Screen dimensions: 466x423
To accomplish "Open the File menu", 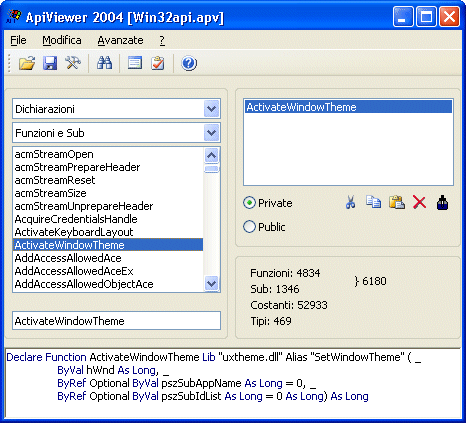I will pyautogui.click(x=18, y=40).
